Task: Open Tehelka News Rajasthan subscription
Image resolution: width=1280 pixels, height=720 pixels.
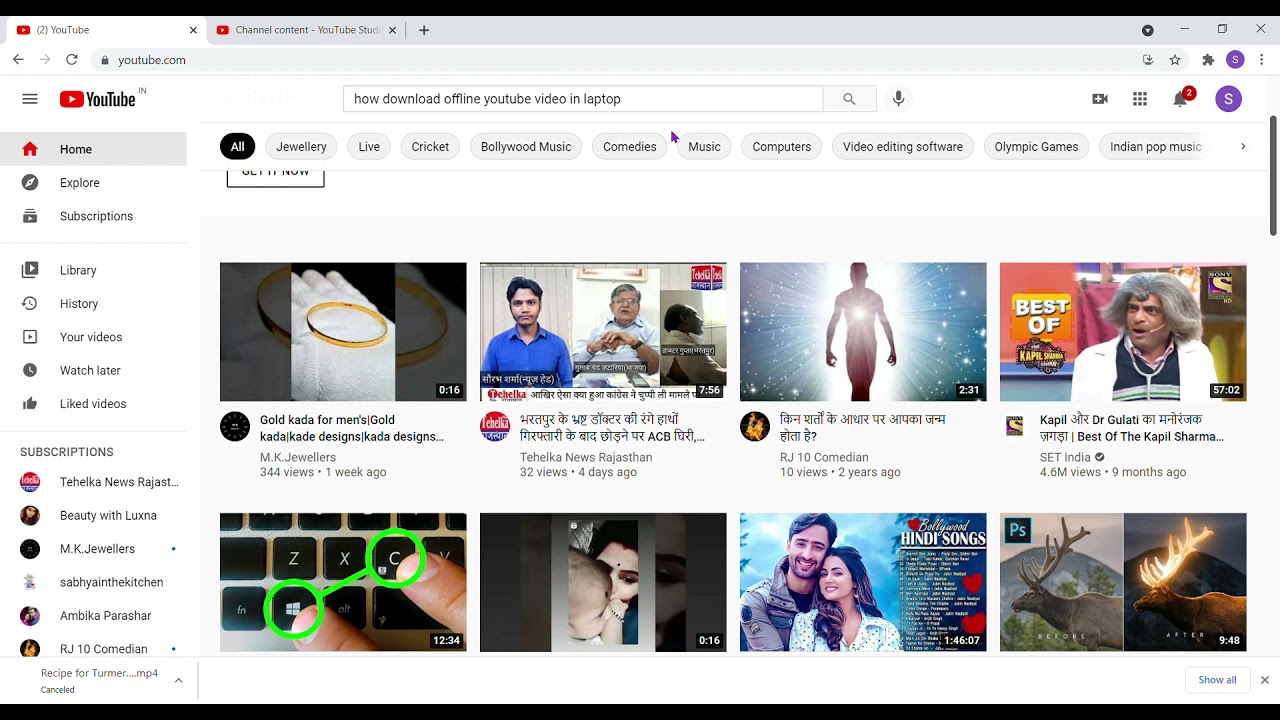Action: [93, 482]
